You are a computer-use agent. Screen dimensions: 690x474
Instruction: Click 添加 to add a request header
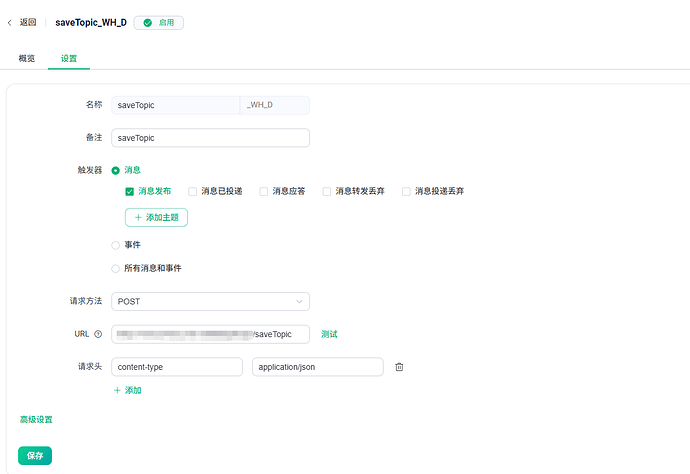click(x=127, y=390)
